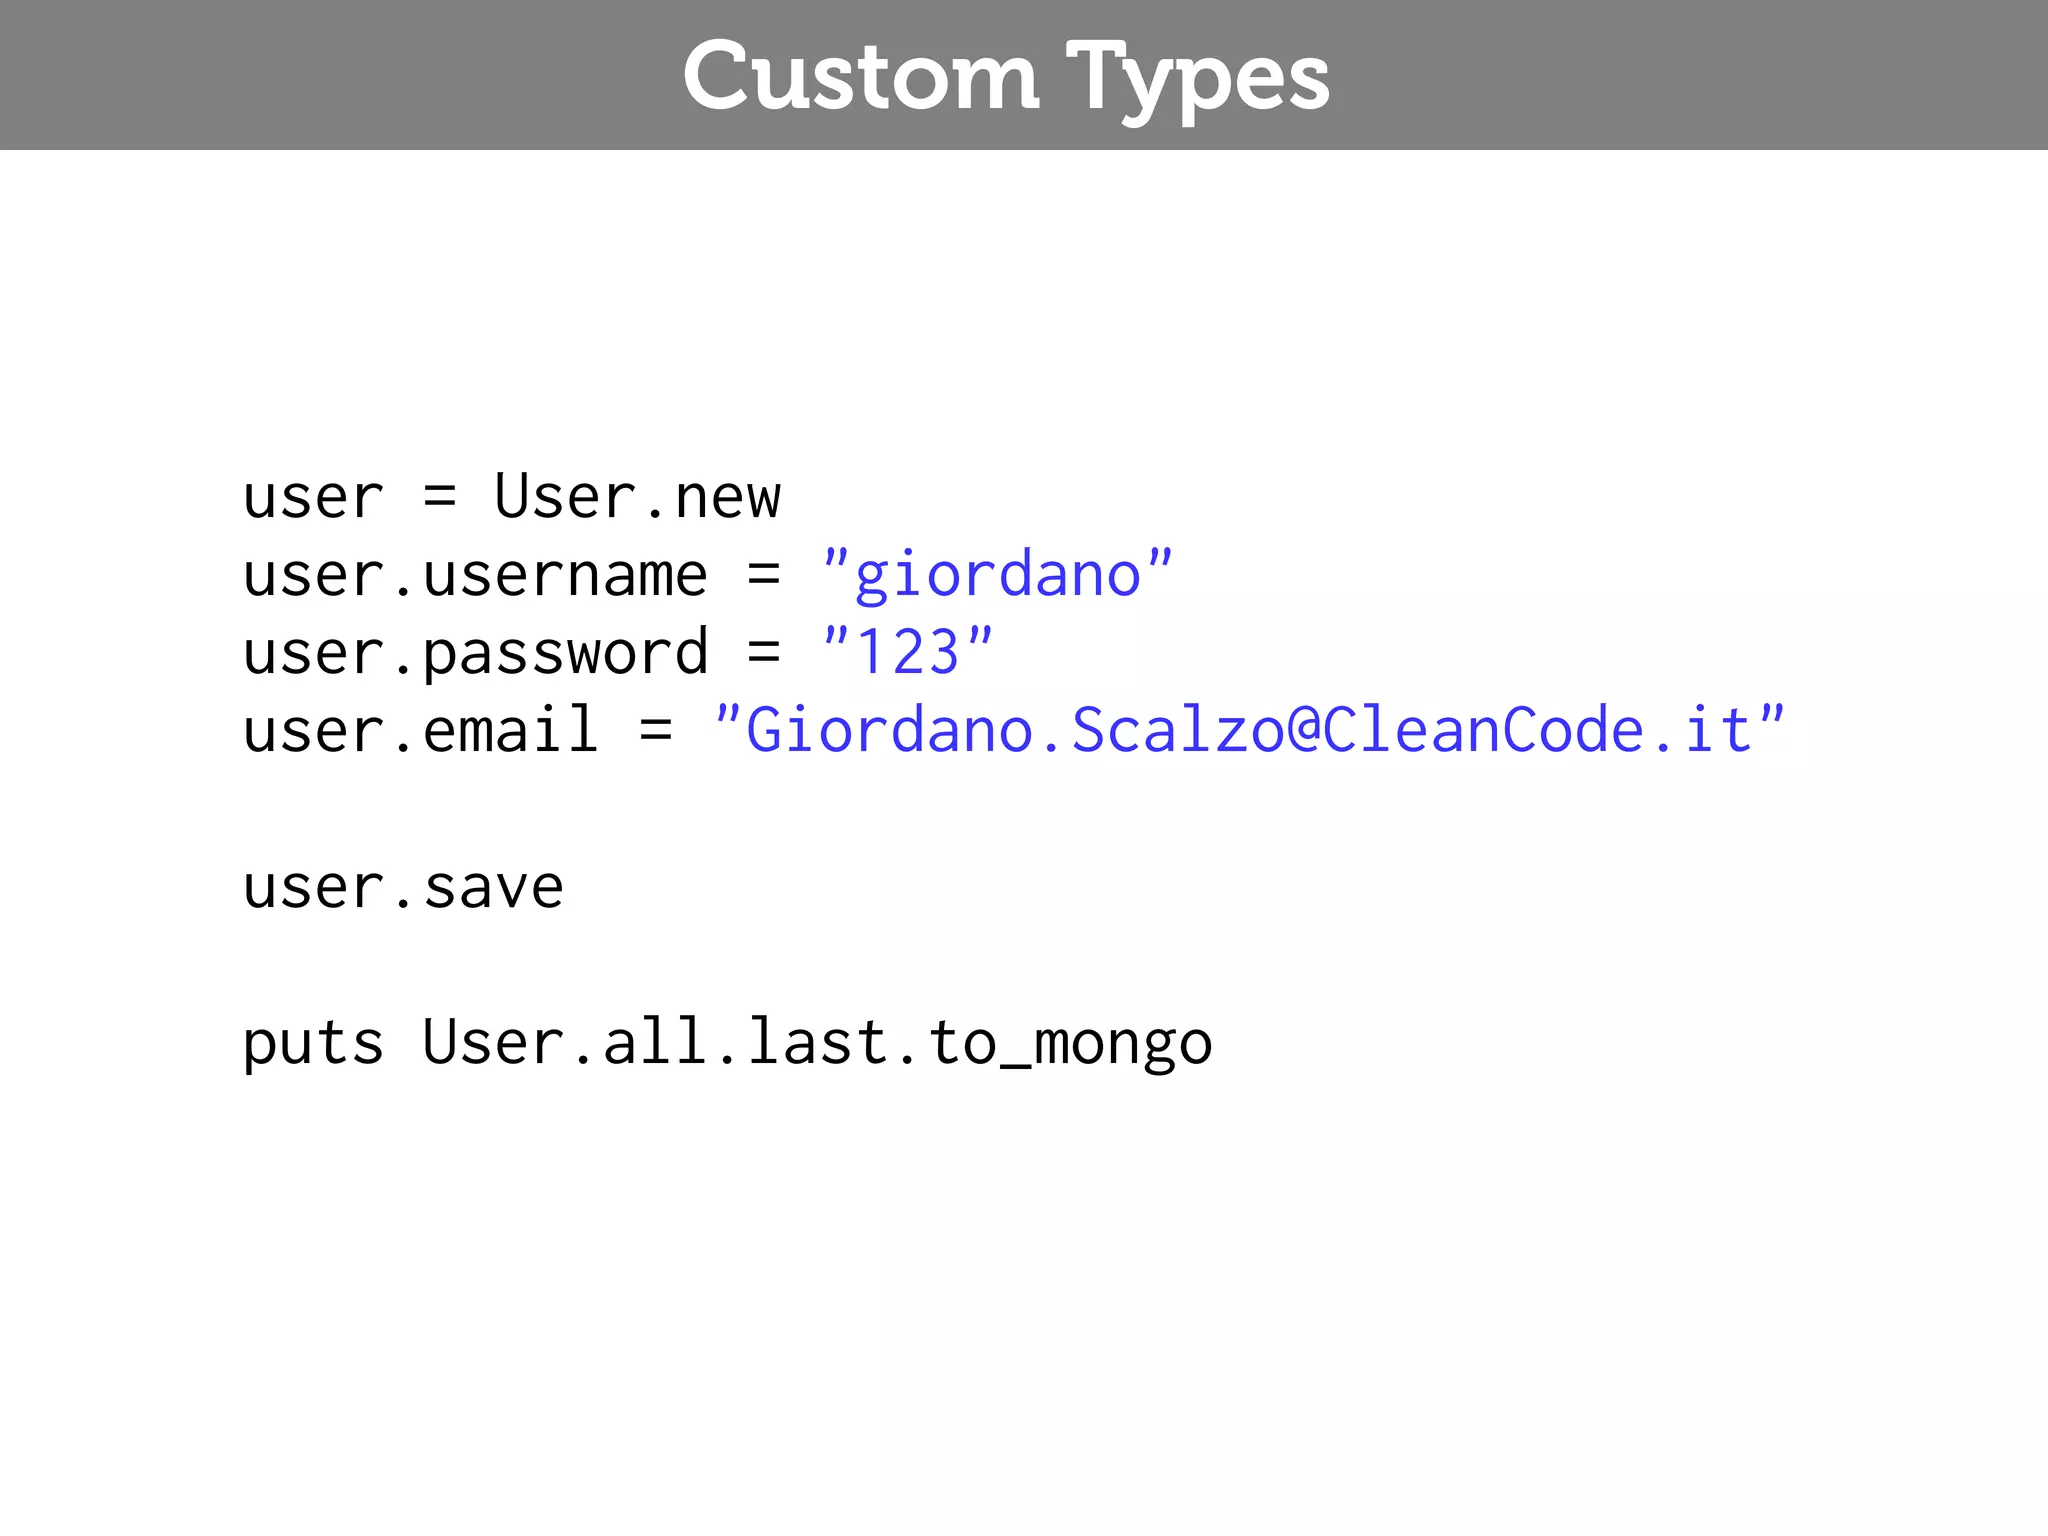This screenshot has height=1536, width=2048.
Task: Click the line 'user = User.new'
Action: (x=512, y=497)
